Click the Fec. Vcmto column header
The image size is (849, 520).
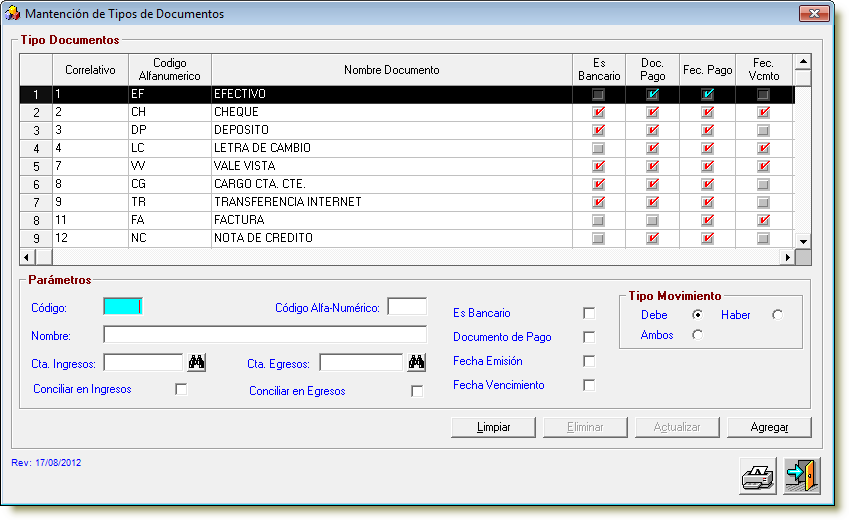764,70
